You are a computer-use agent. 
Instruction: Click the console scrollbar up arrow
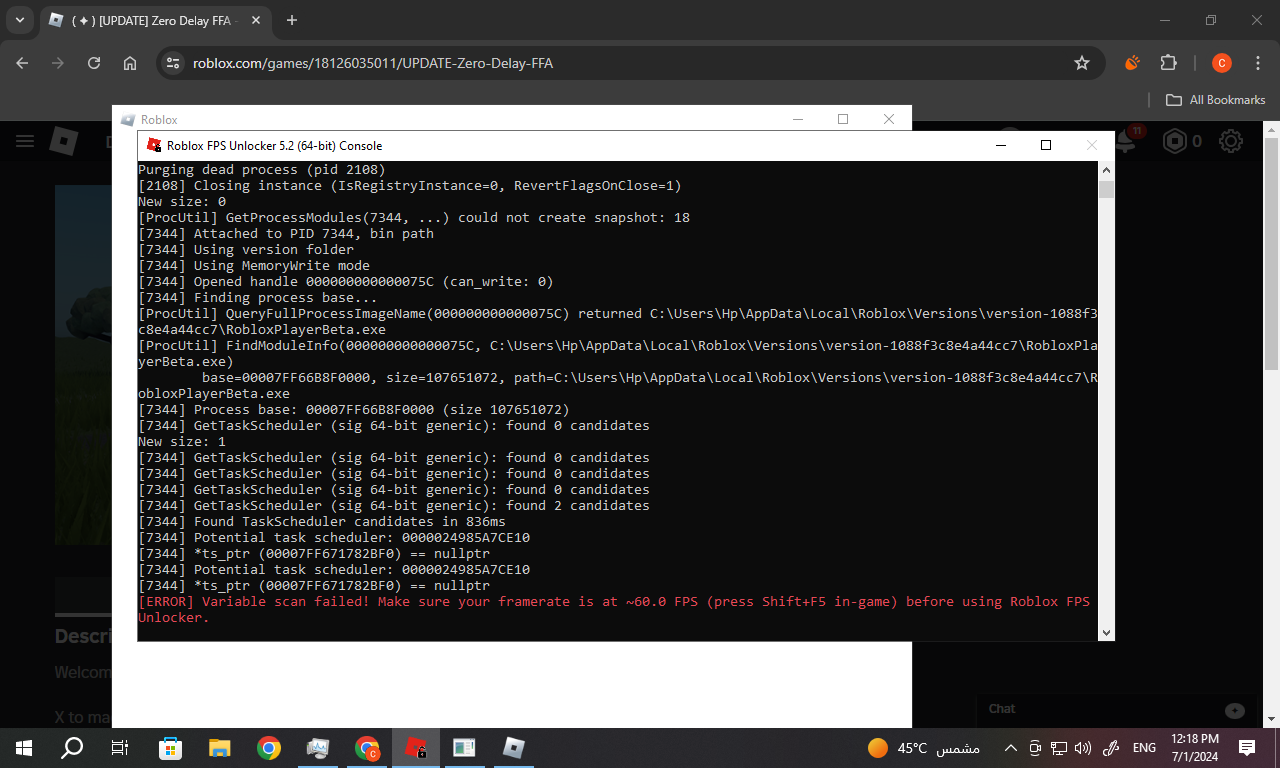[1106, 171]
